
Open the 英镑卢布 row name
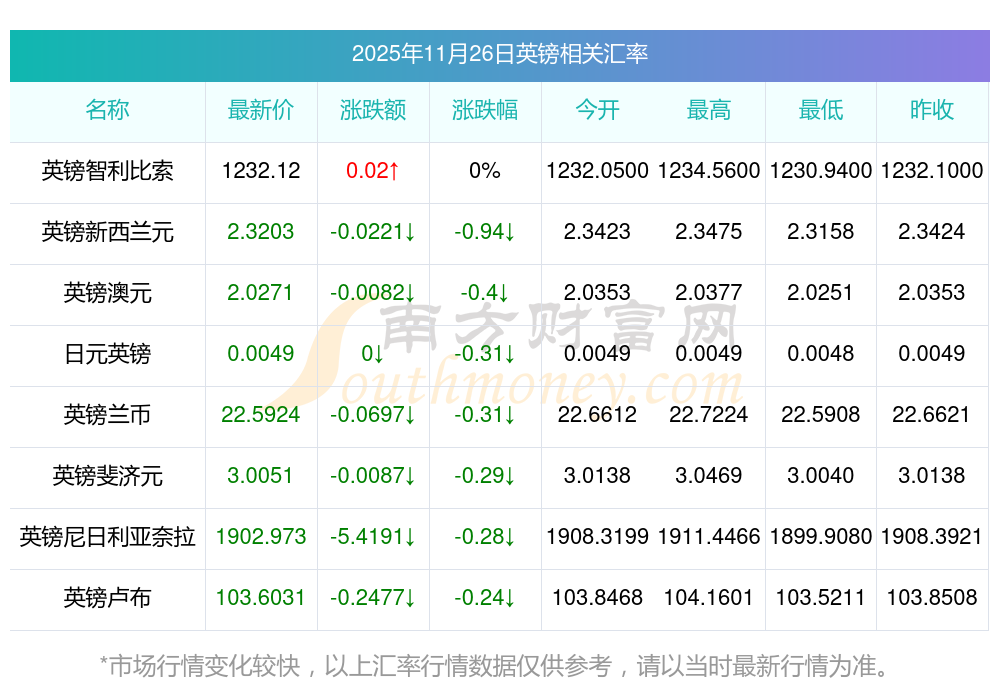coord(107,598)
